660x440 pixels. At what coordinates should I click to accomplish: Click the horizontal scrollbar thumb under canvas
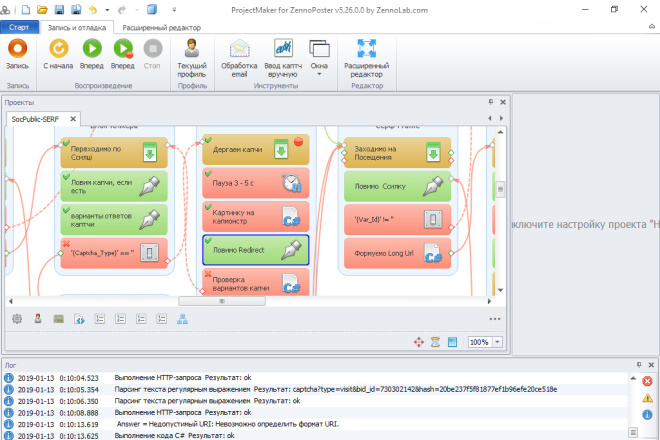222,301
